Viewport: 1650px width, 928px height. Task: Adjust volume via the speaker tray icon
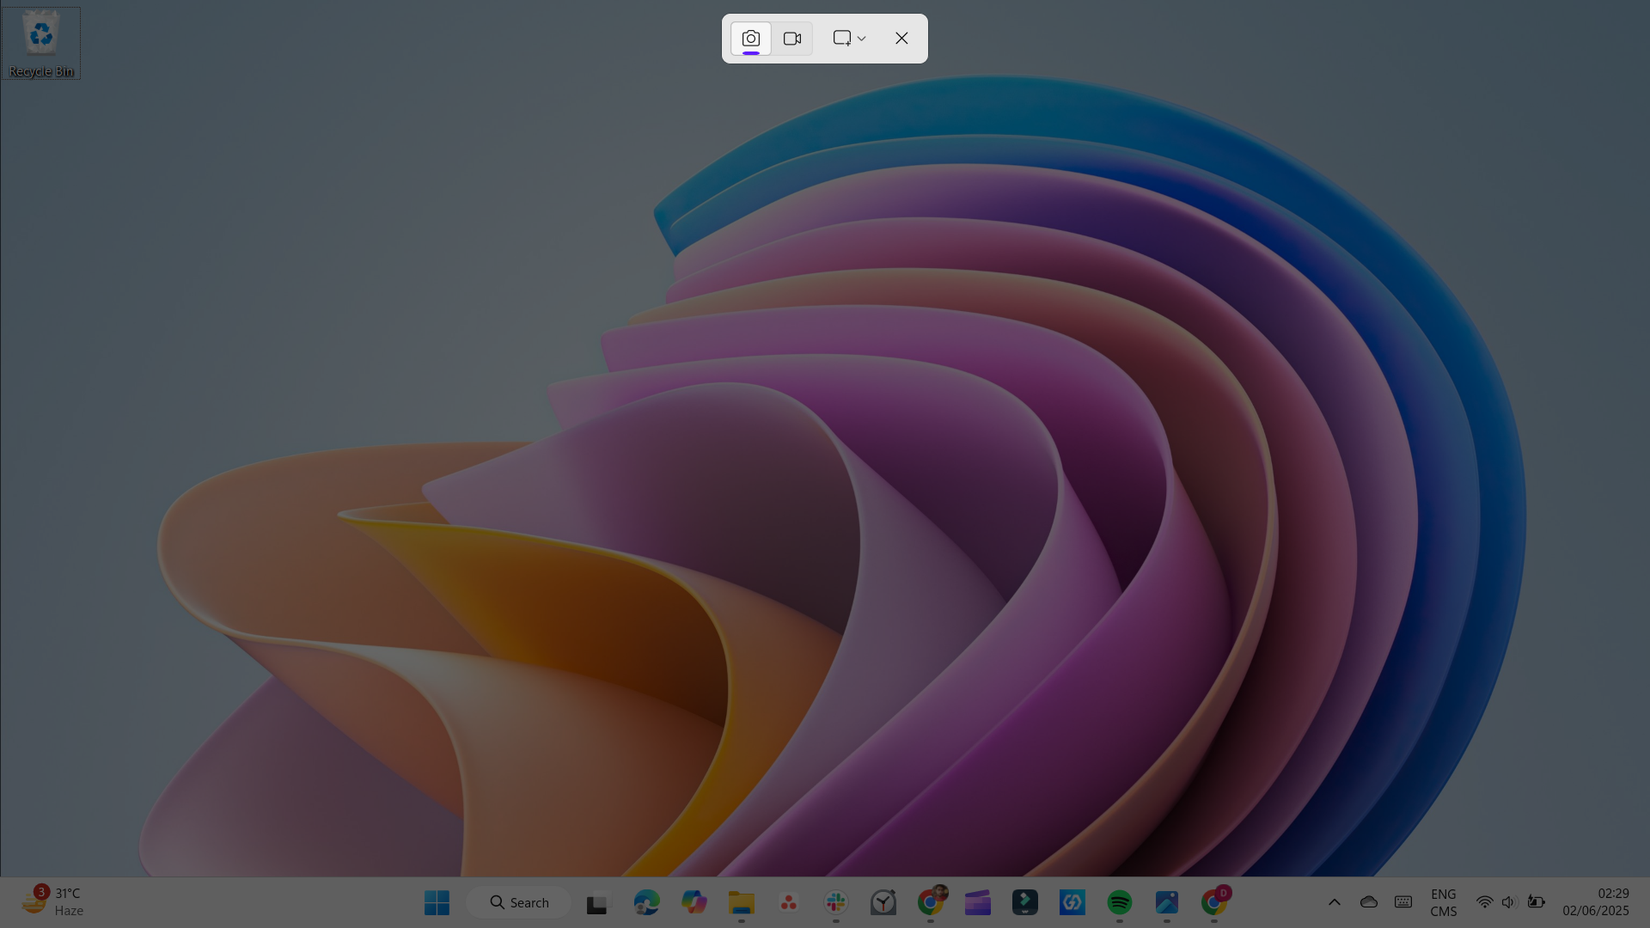coord(1508,902)
